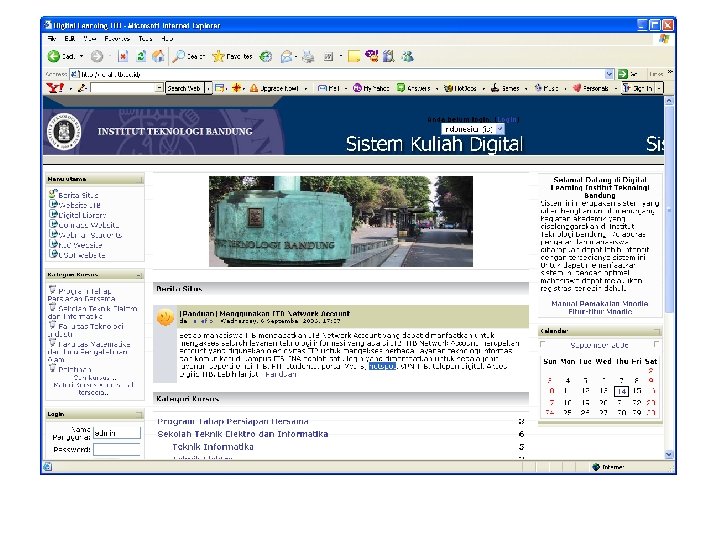This screenshot has height=540, width=720.
Task: Click the Login link in header
Action: [506, 119]
